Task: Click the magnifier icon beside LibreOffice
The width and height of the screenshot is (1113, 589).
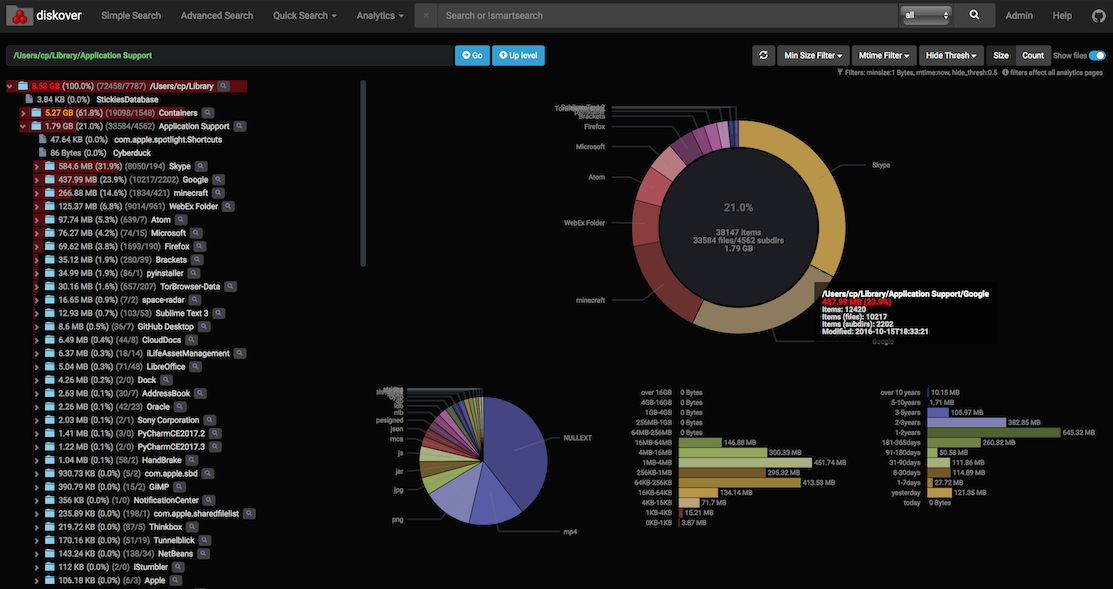Action: [x=195, y=367]
